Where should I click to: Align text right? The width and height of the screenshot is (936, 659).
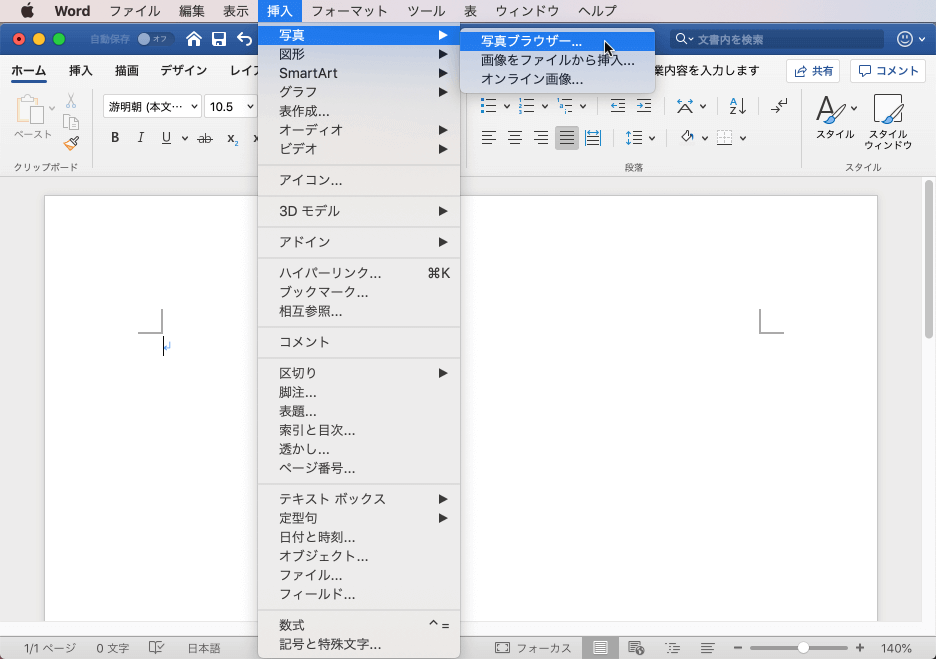coord(541,138)
